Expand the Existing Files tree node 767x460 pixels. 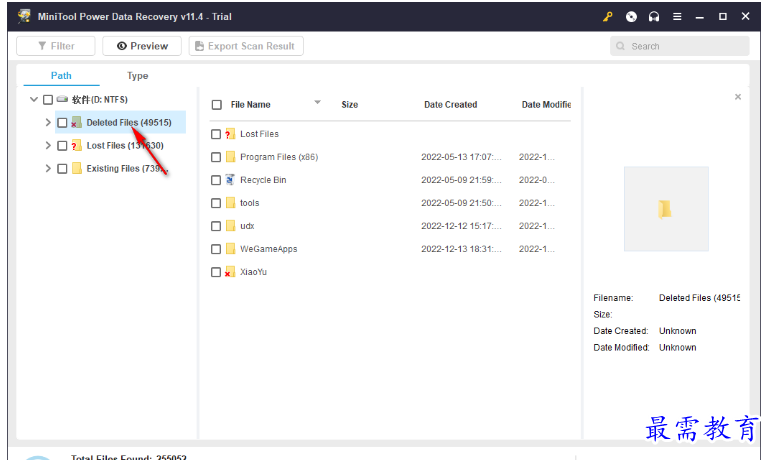coord(48,168)
